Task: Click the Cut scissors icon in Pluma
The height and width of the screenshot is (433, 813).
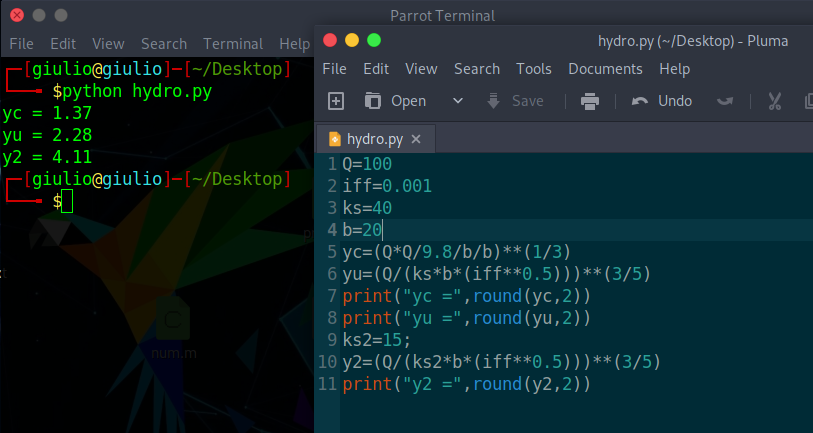Action: tap(775, 101)
